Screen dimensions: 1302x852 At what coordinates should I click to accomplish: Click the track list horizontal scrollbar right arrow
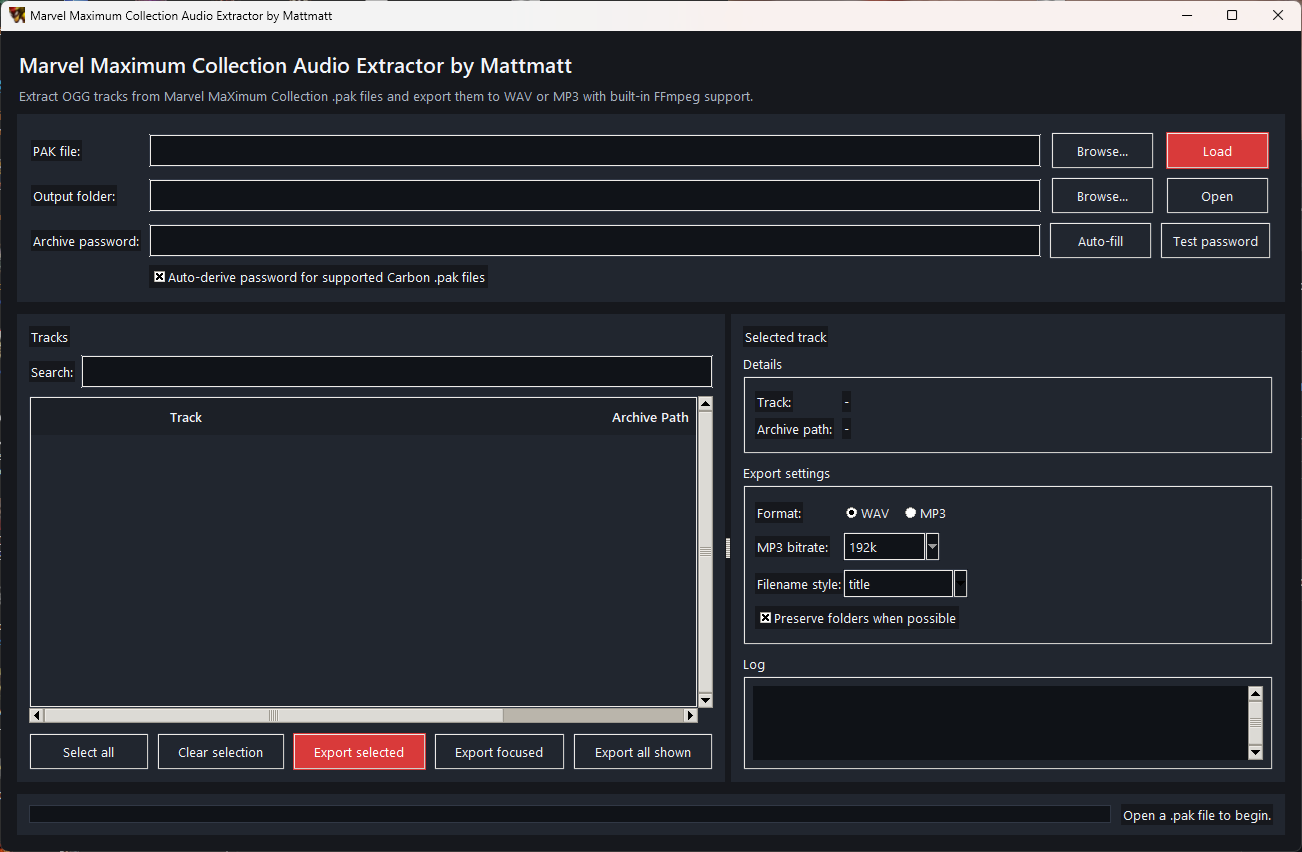(690, 715)
